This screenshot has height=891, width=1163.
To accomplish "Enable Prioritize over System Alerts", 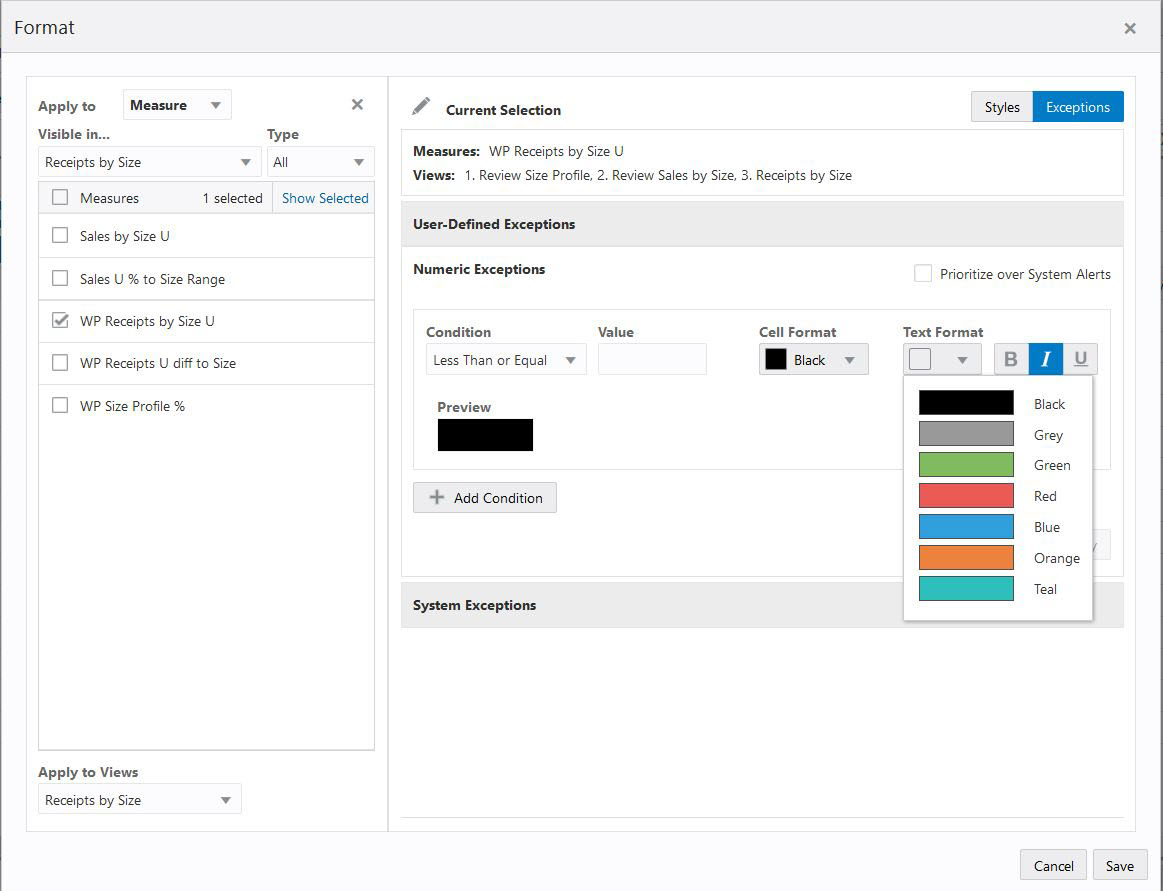I will click(x=923, y=274).
